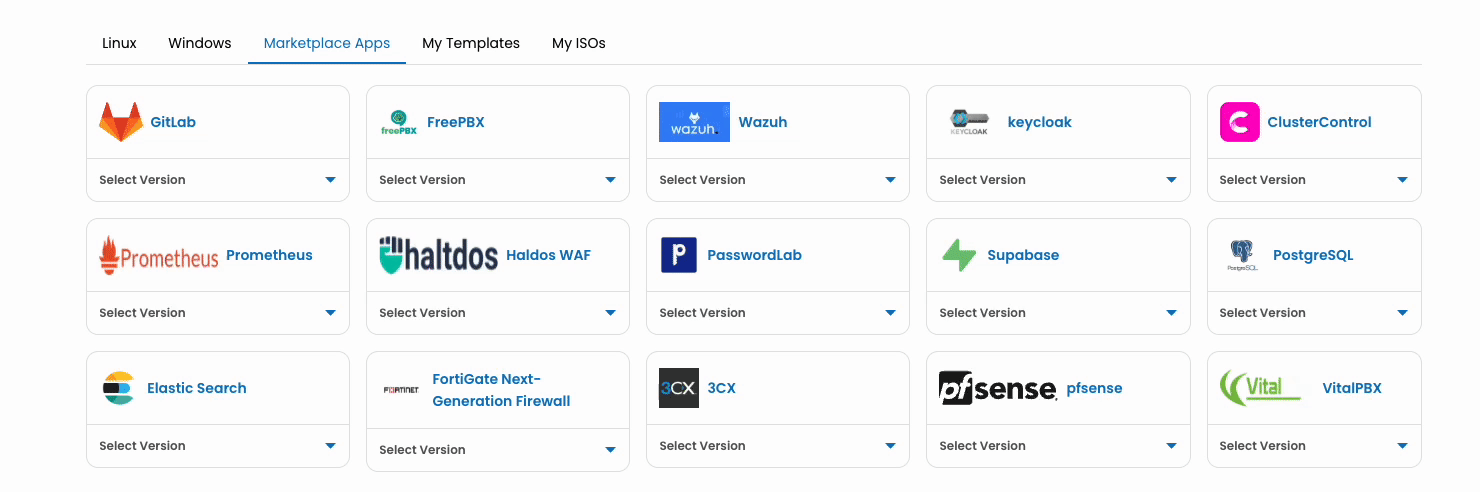Open GitLab Select Version dropdown
The height and width of the screenshot is (492, 1480).
coord(218,180)
